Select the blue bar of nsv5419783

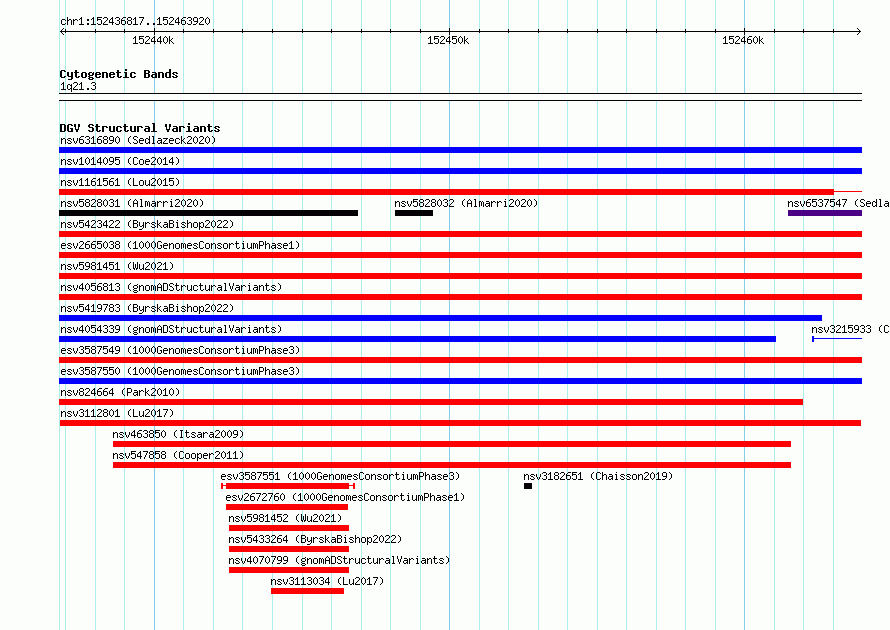click(x=440, y=318)
